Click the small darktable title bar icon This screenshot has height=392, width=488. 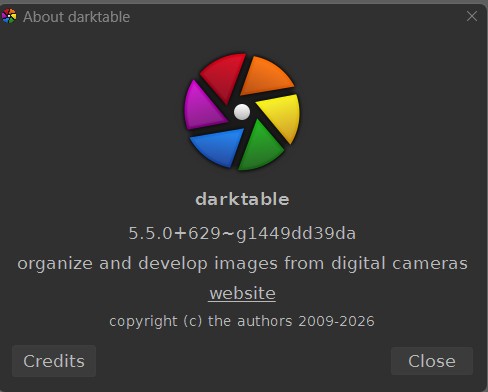point(9,16)
